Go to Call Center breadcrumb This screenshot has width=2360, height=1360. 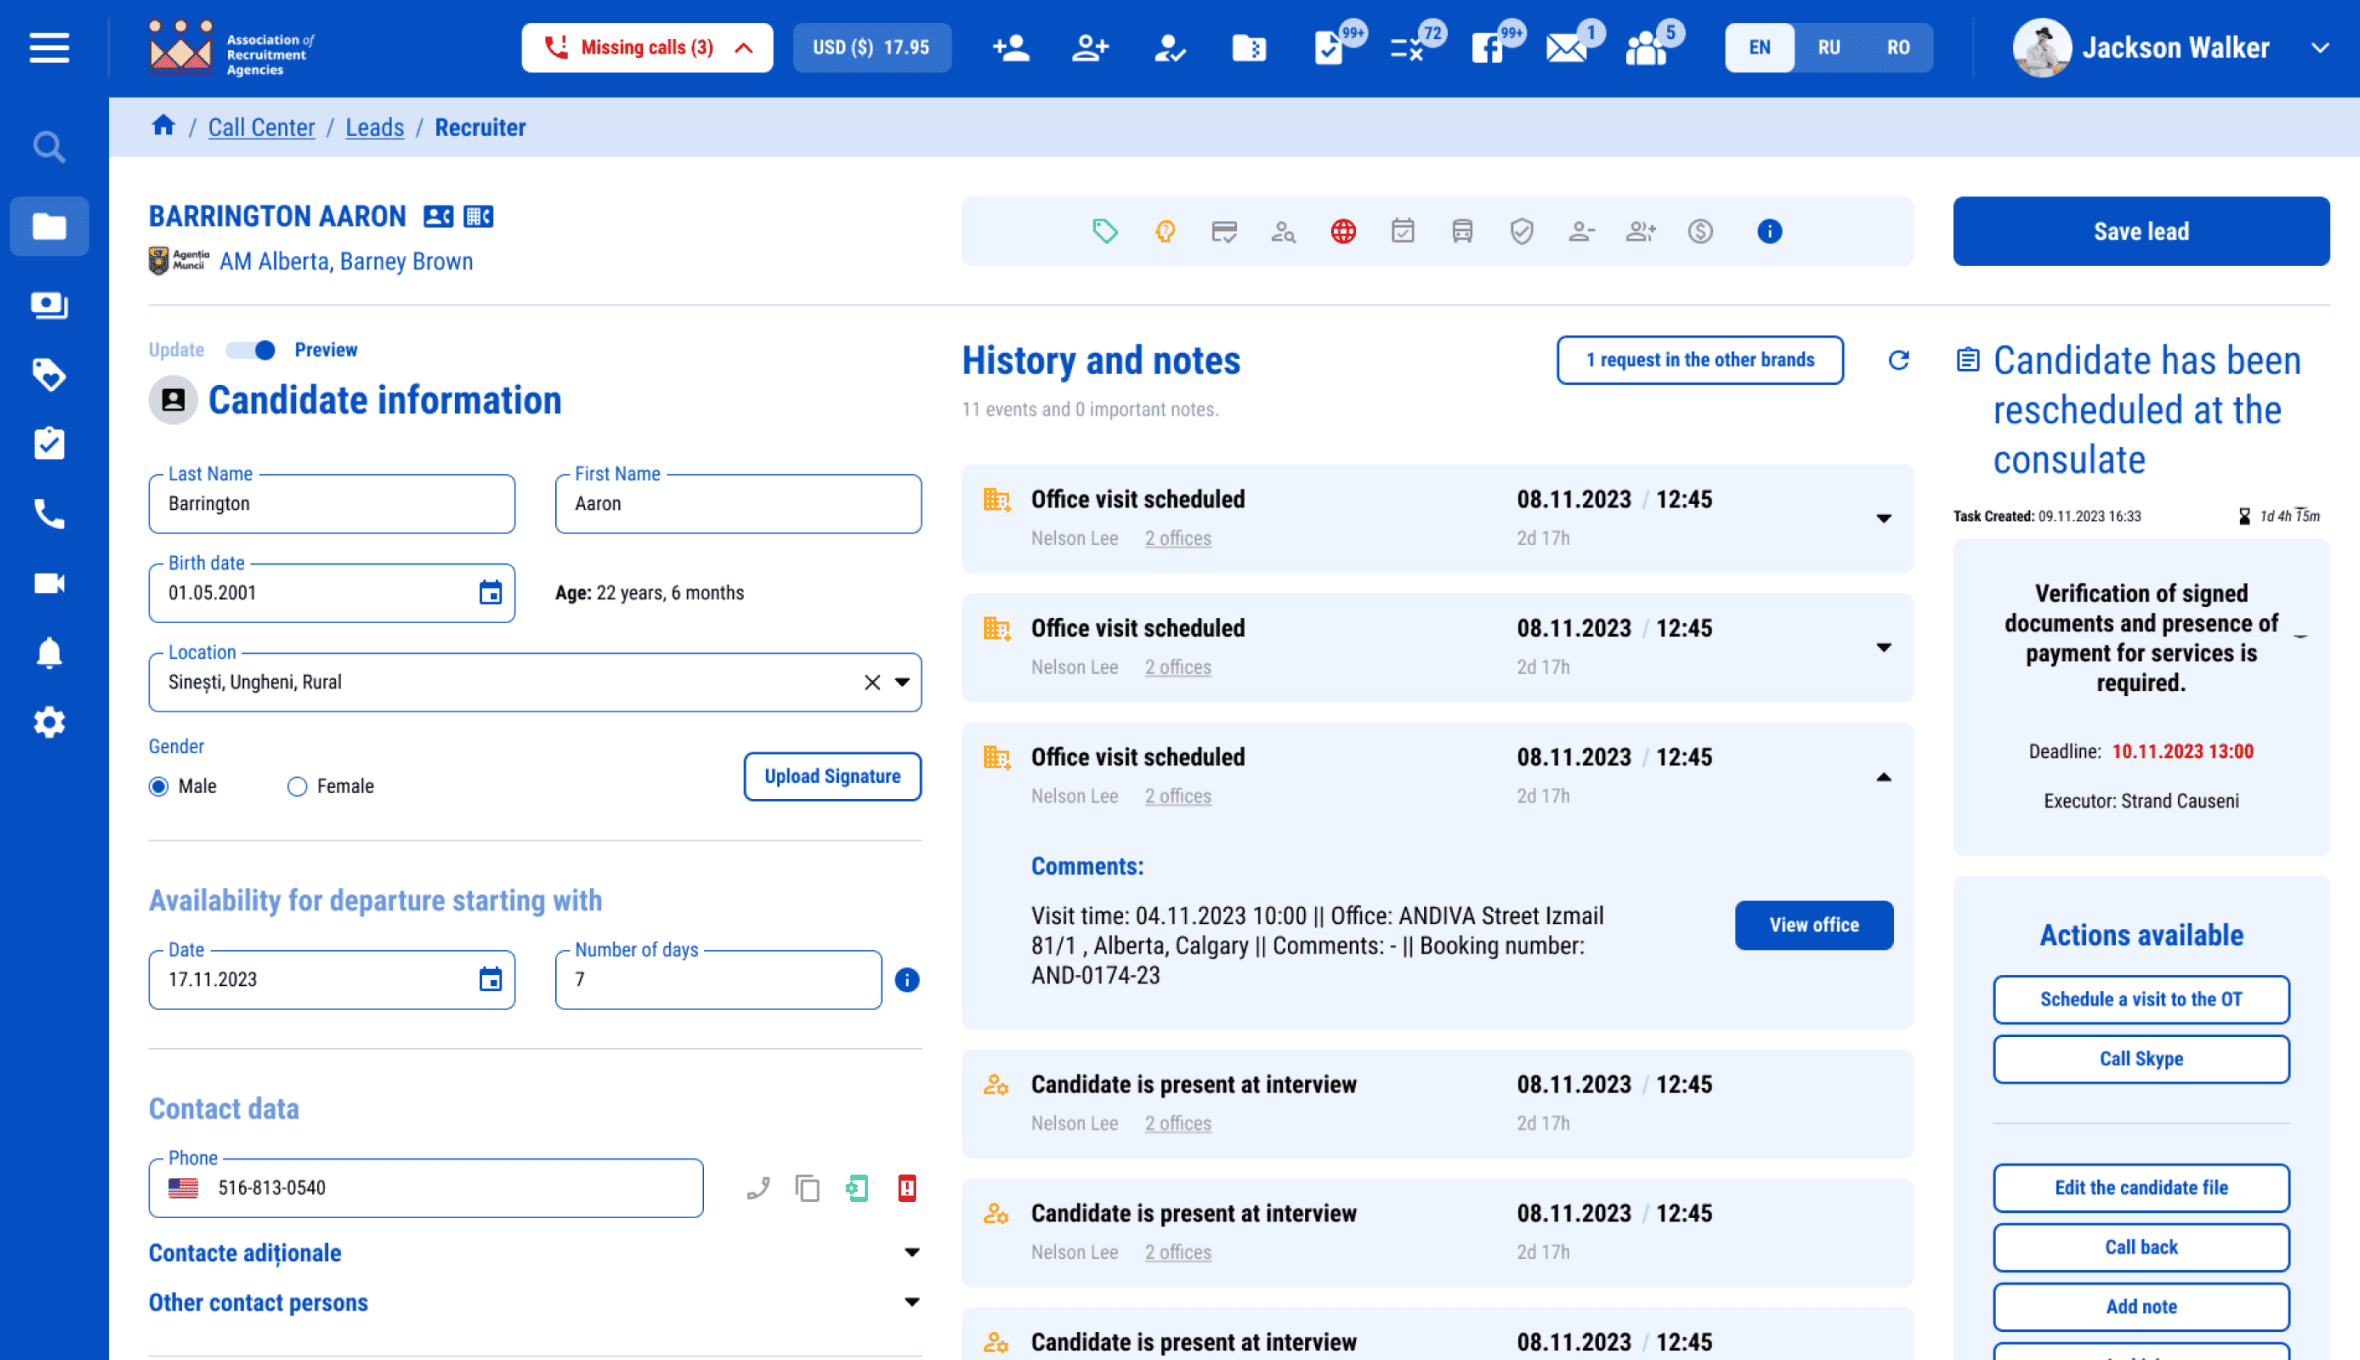pyautogui.click(x=261, y=128)
